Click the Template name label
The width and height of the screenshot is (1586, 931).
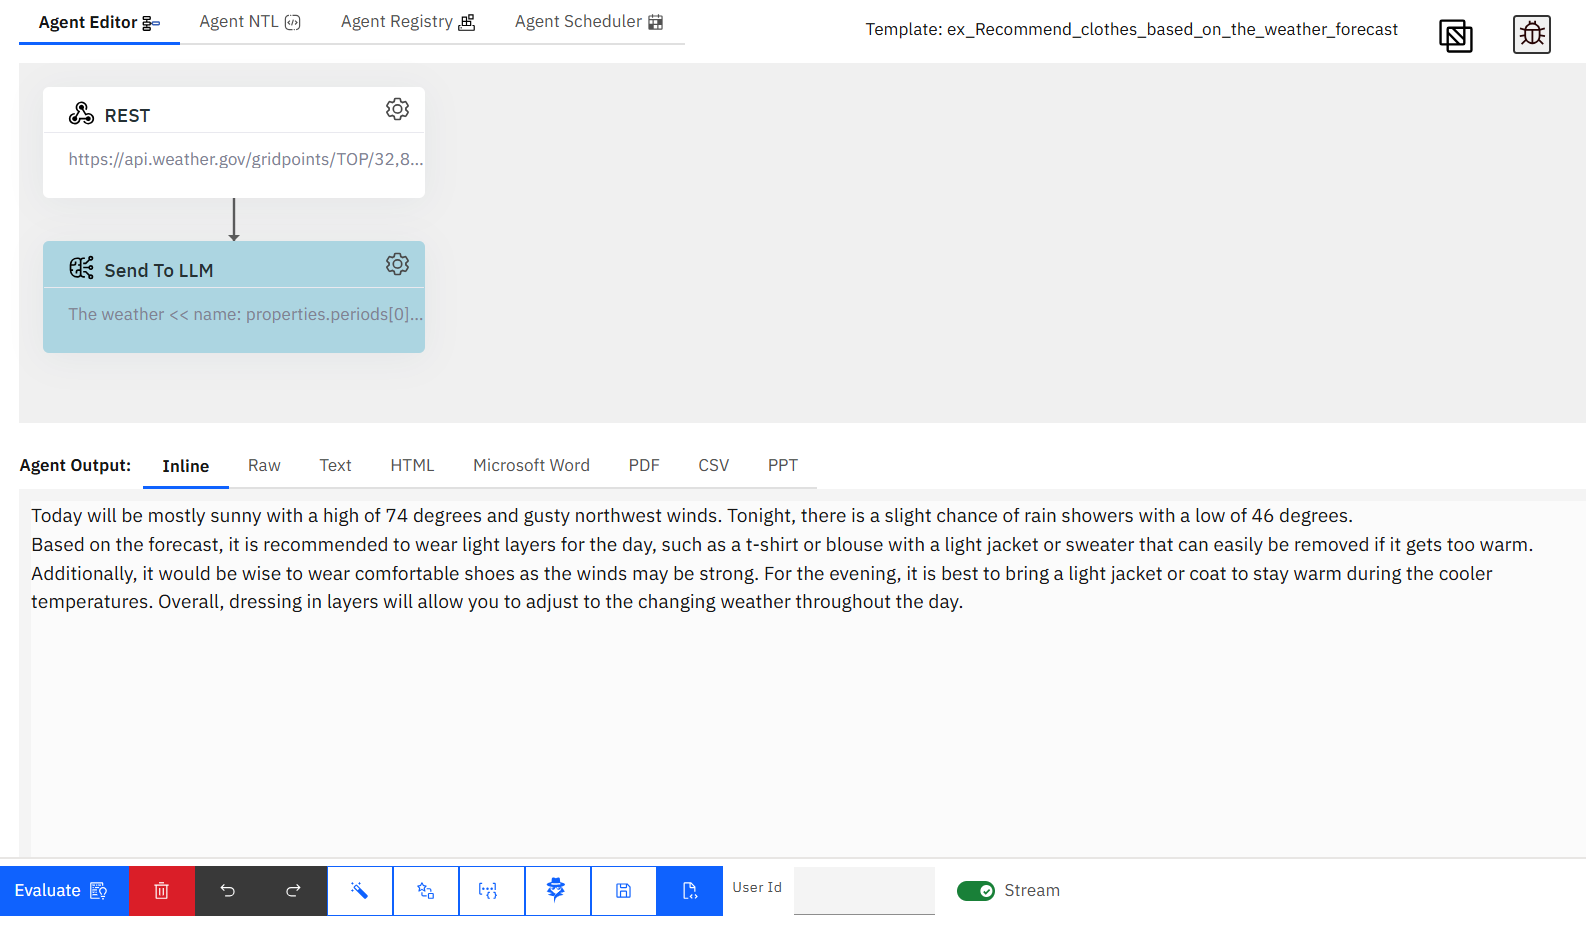click(1132, 30)
